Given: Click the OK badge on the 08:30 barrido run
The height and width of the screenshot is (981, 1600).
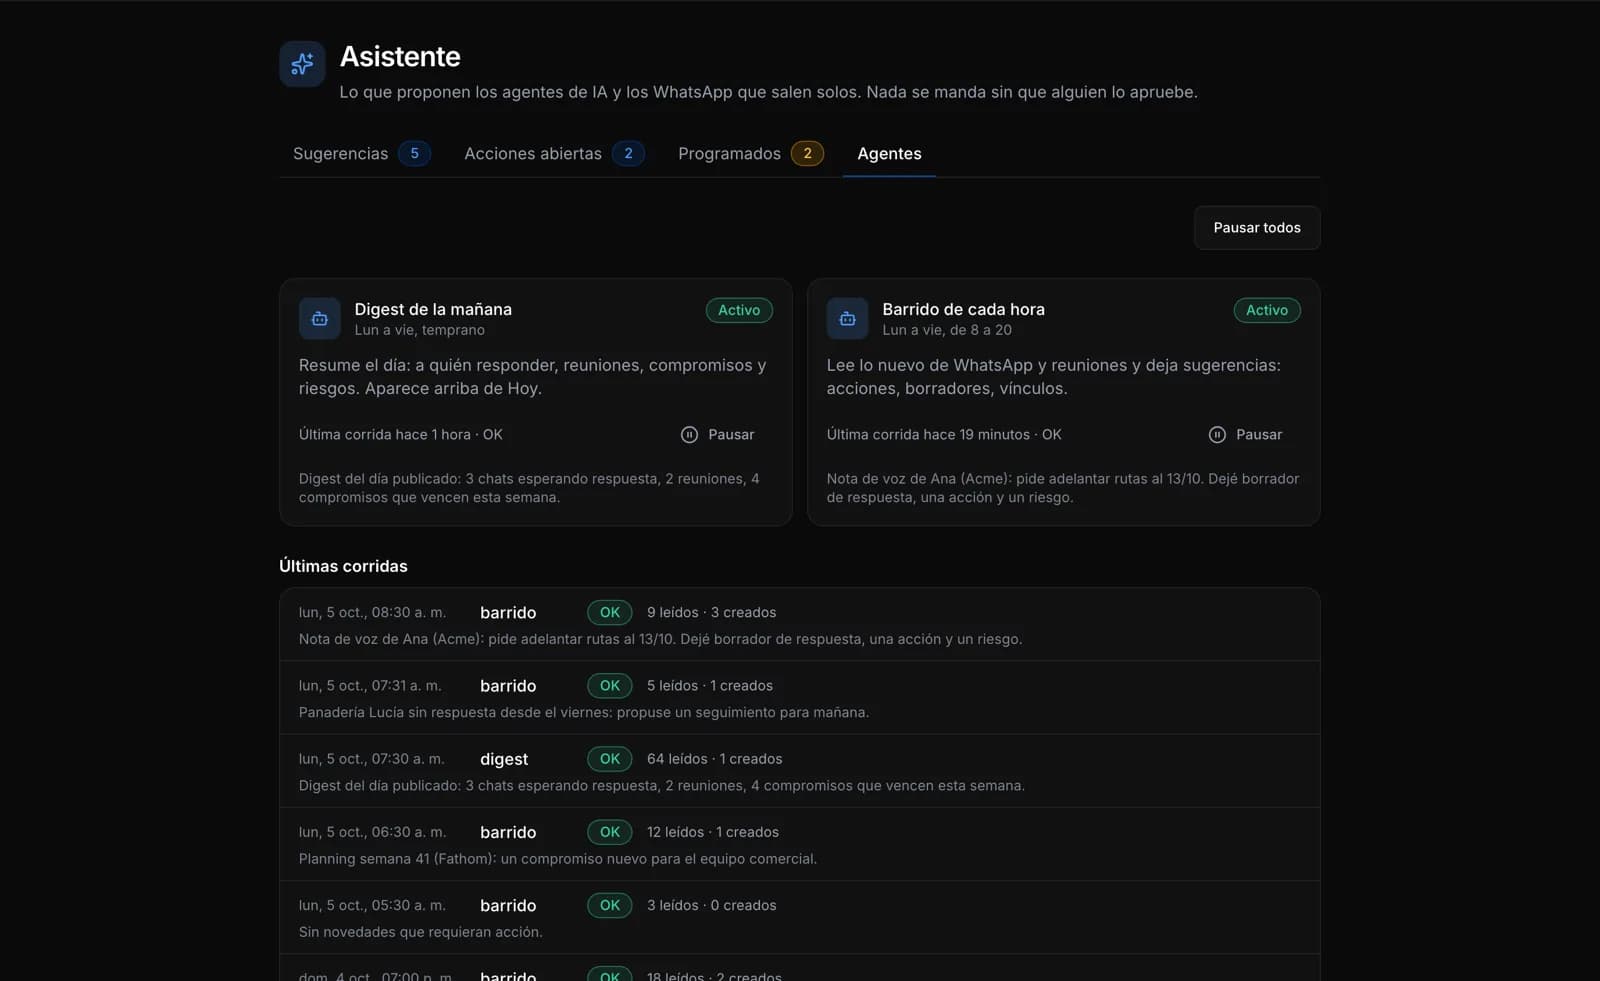Looking at the screenshot, I should coord(610,612).
